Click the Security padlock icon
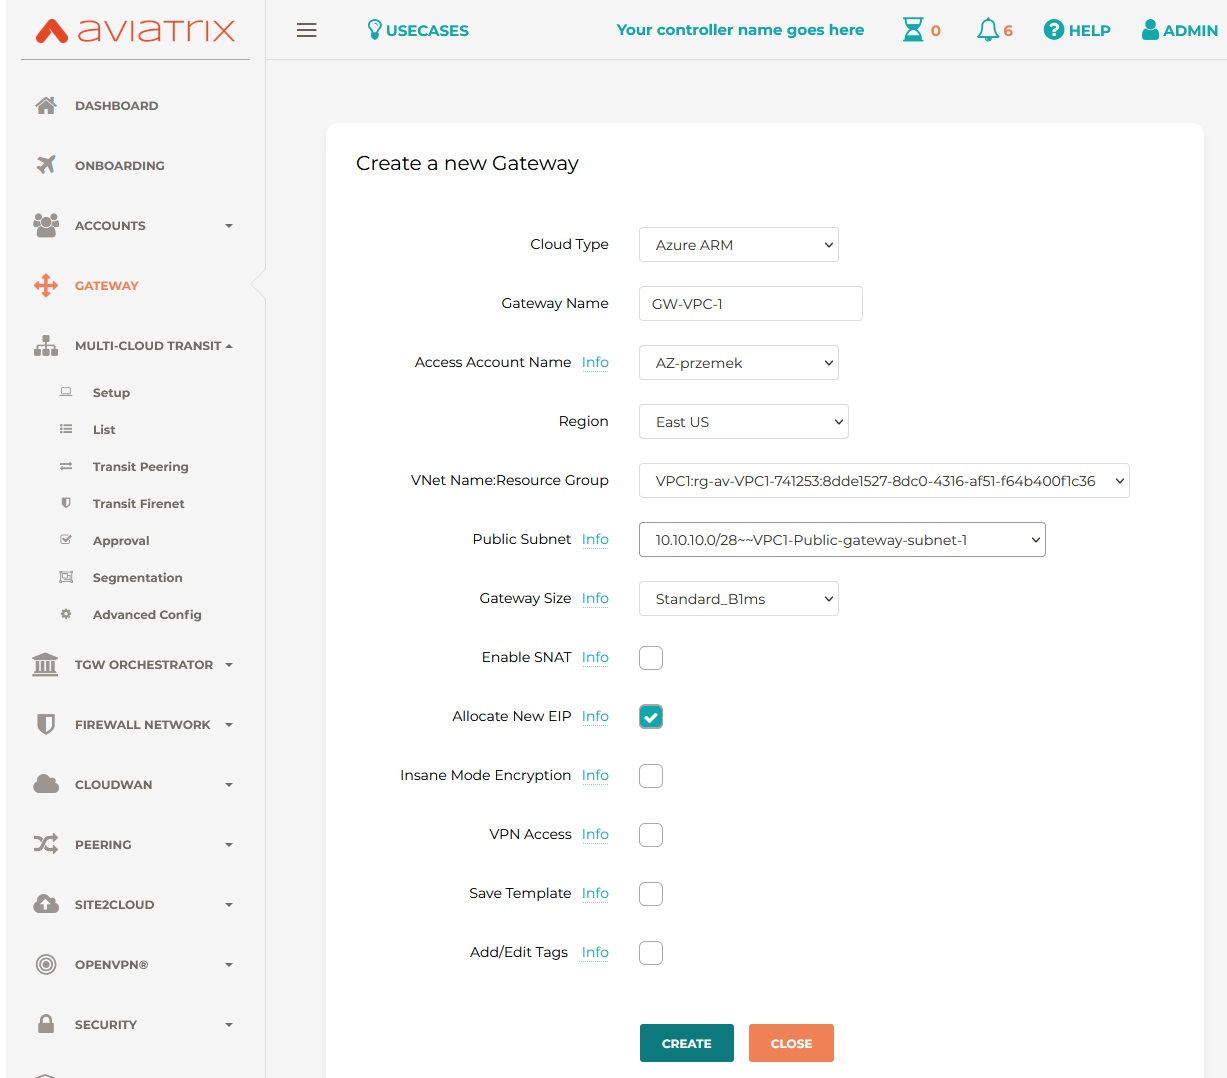1227x1078 pixels. (x=46, y=1024)
